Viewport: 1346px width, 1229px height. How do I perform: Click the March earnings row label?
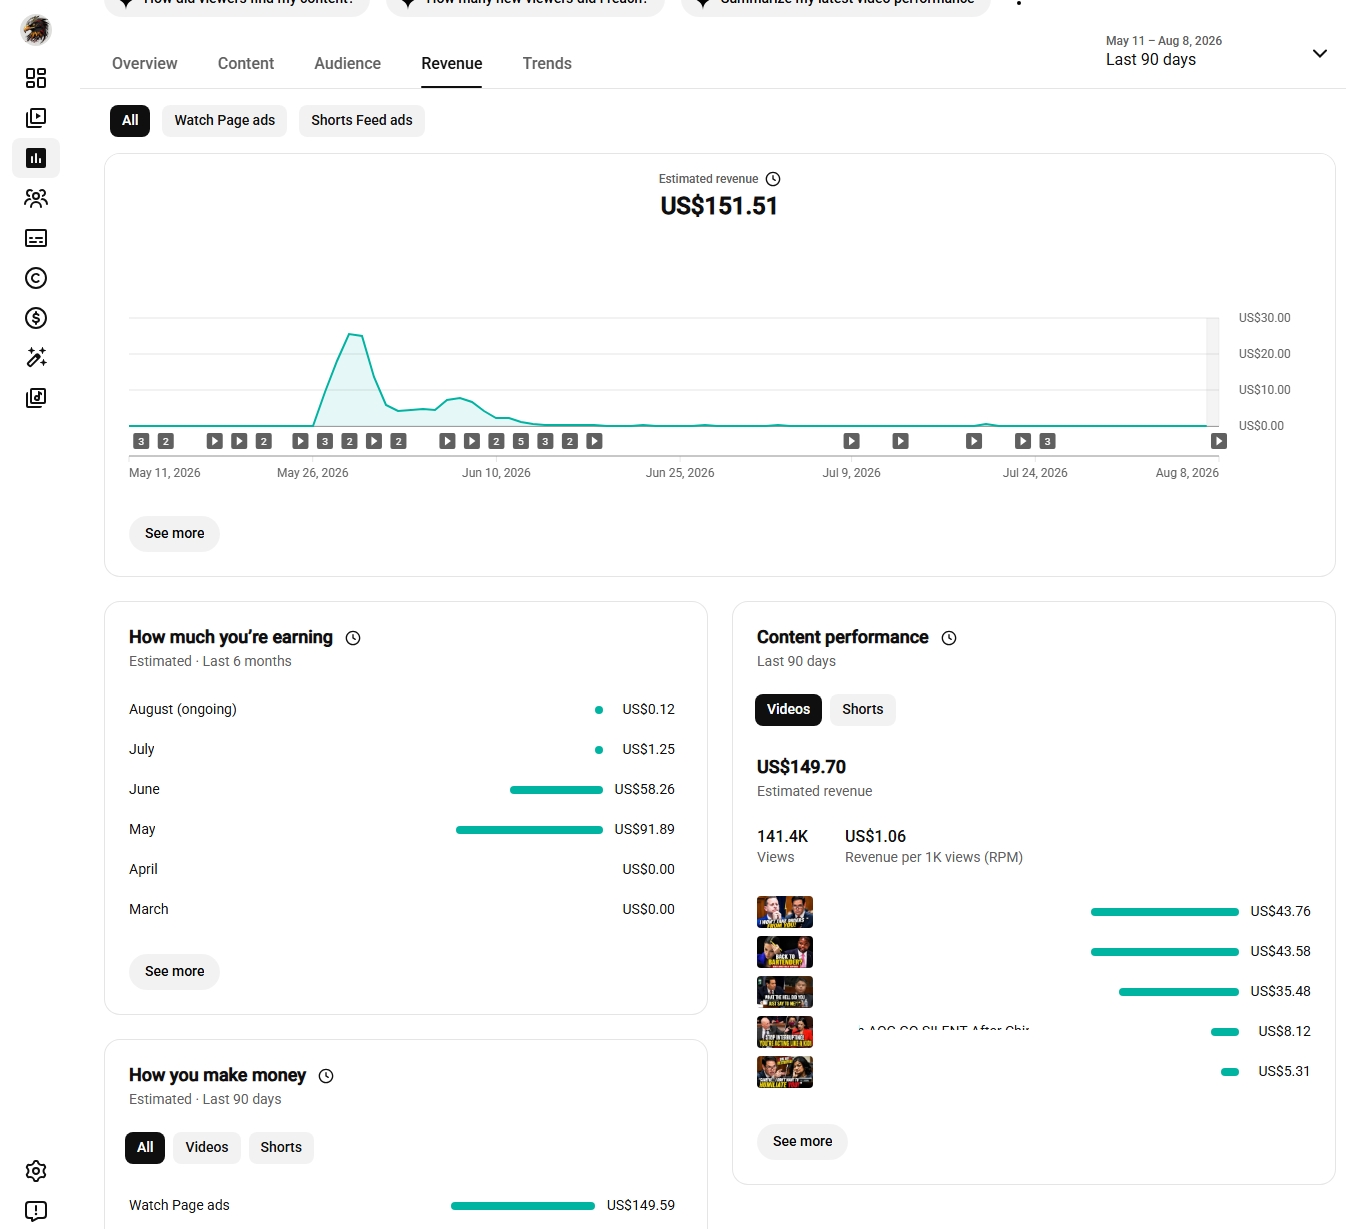pyautogui.click(x=149, y=909)
